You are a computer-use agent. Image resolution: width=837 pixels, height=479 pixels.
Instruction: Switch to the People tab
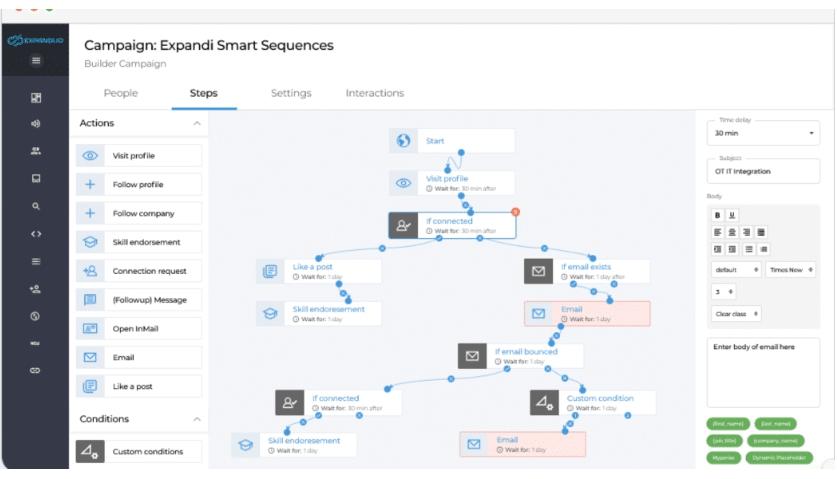pyautogui.click(x=121, y=93)
